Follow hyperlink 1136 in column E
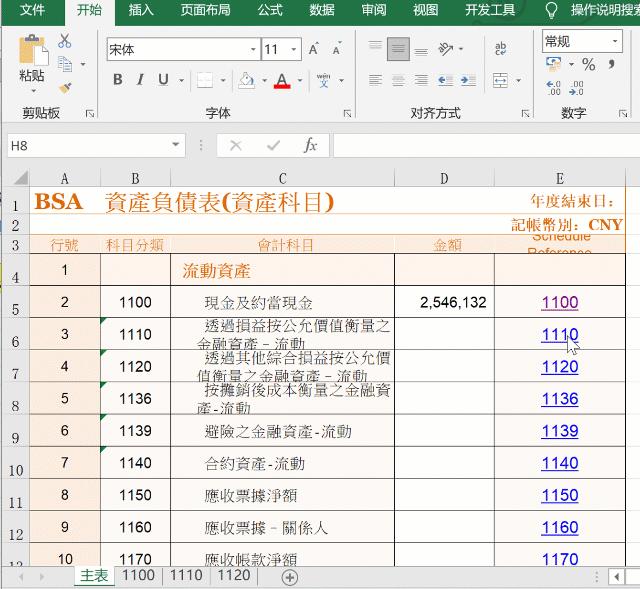The image size is (640, 589). pyautogui.click(x=560, y=399)
